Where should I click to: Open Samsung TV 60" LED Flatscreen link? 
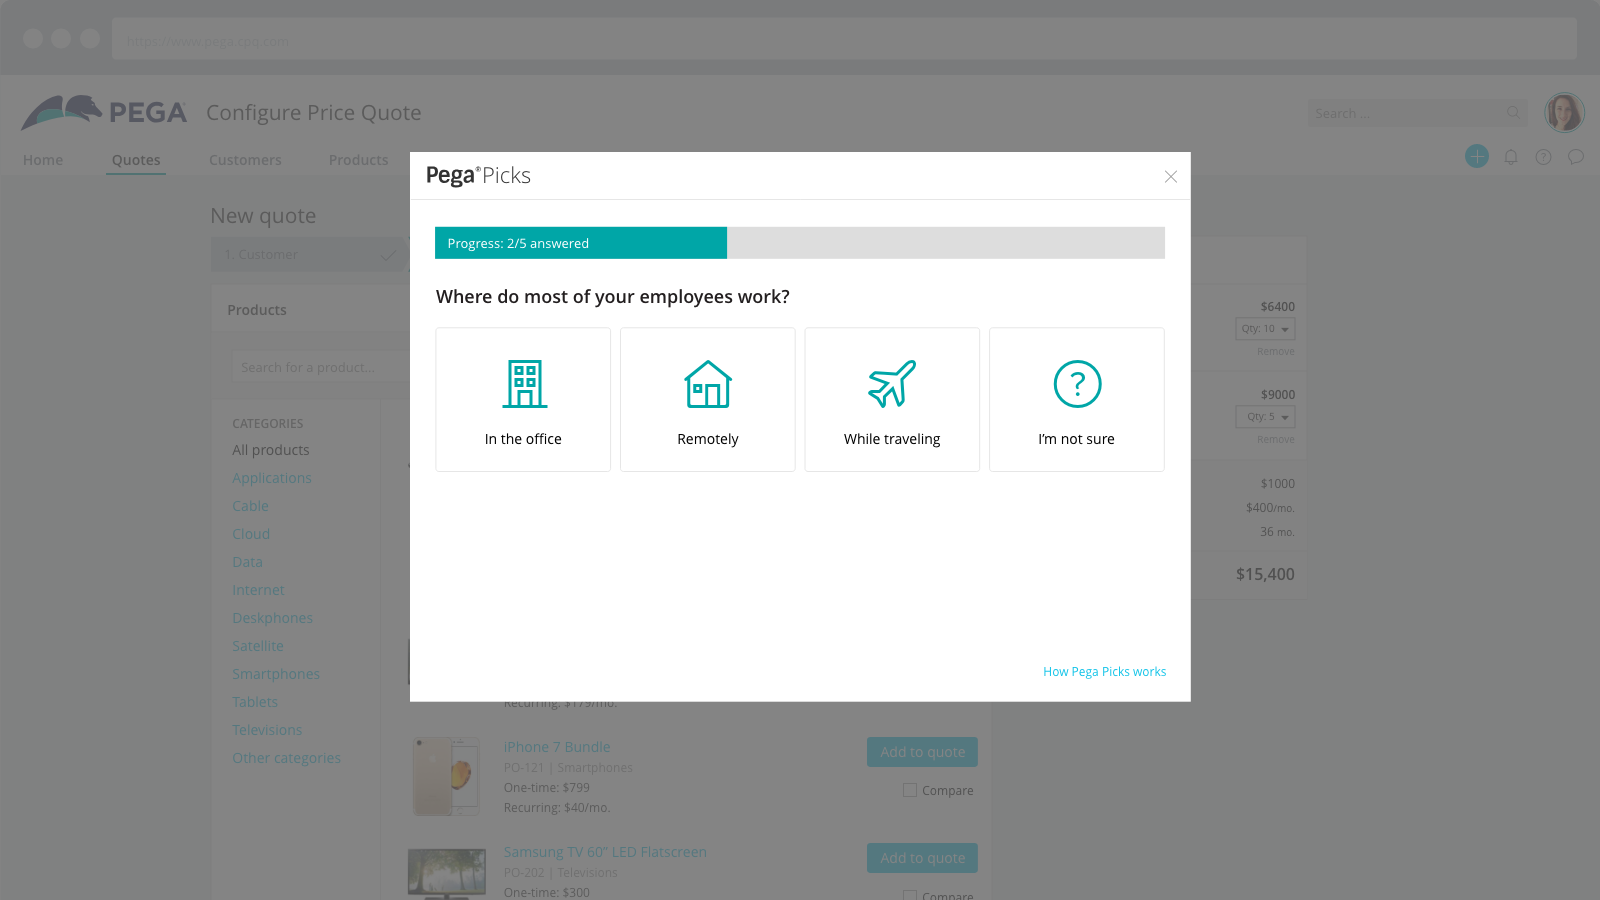point(605,852)
